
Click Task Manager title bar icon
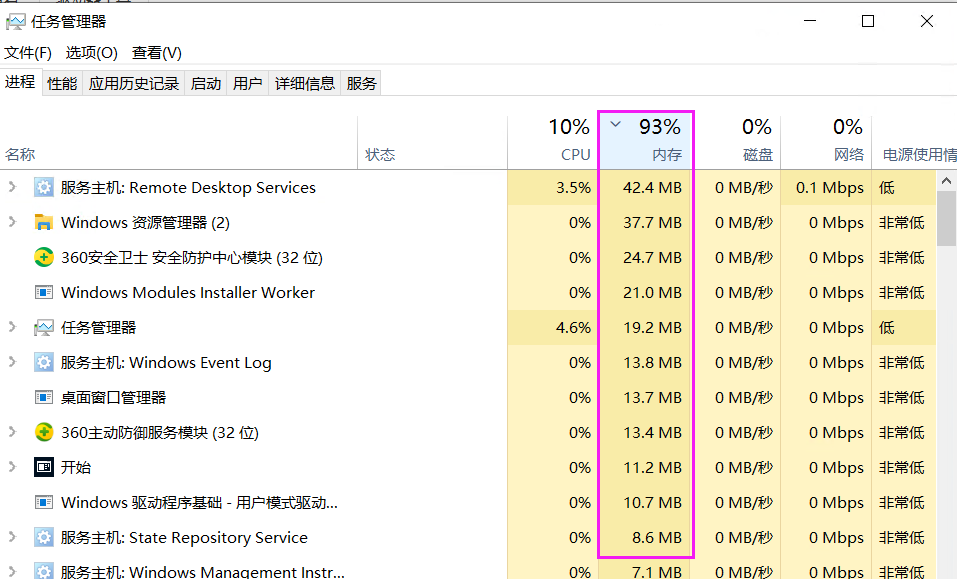(x=15, y=22)
